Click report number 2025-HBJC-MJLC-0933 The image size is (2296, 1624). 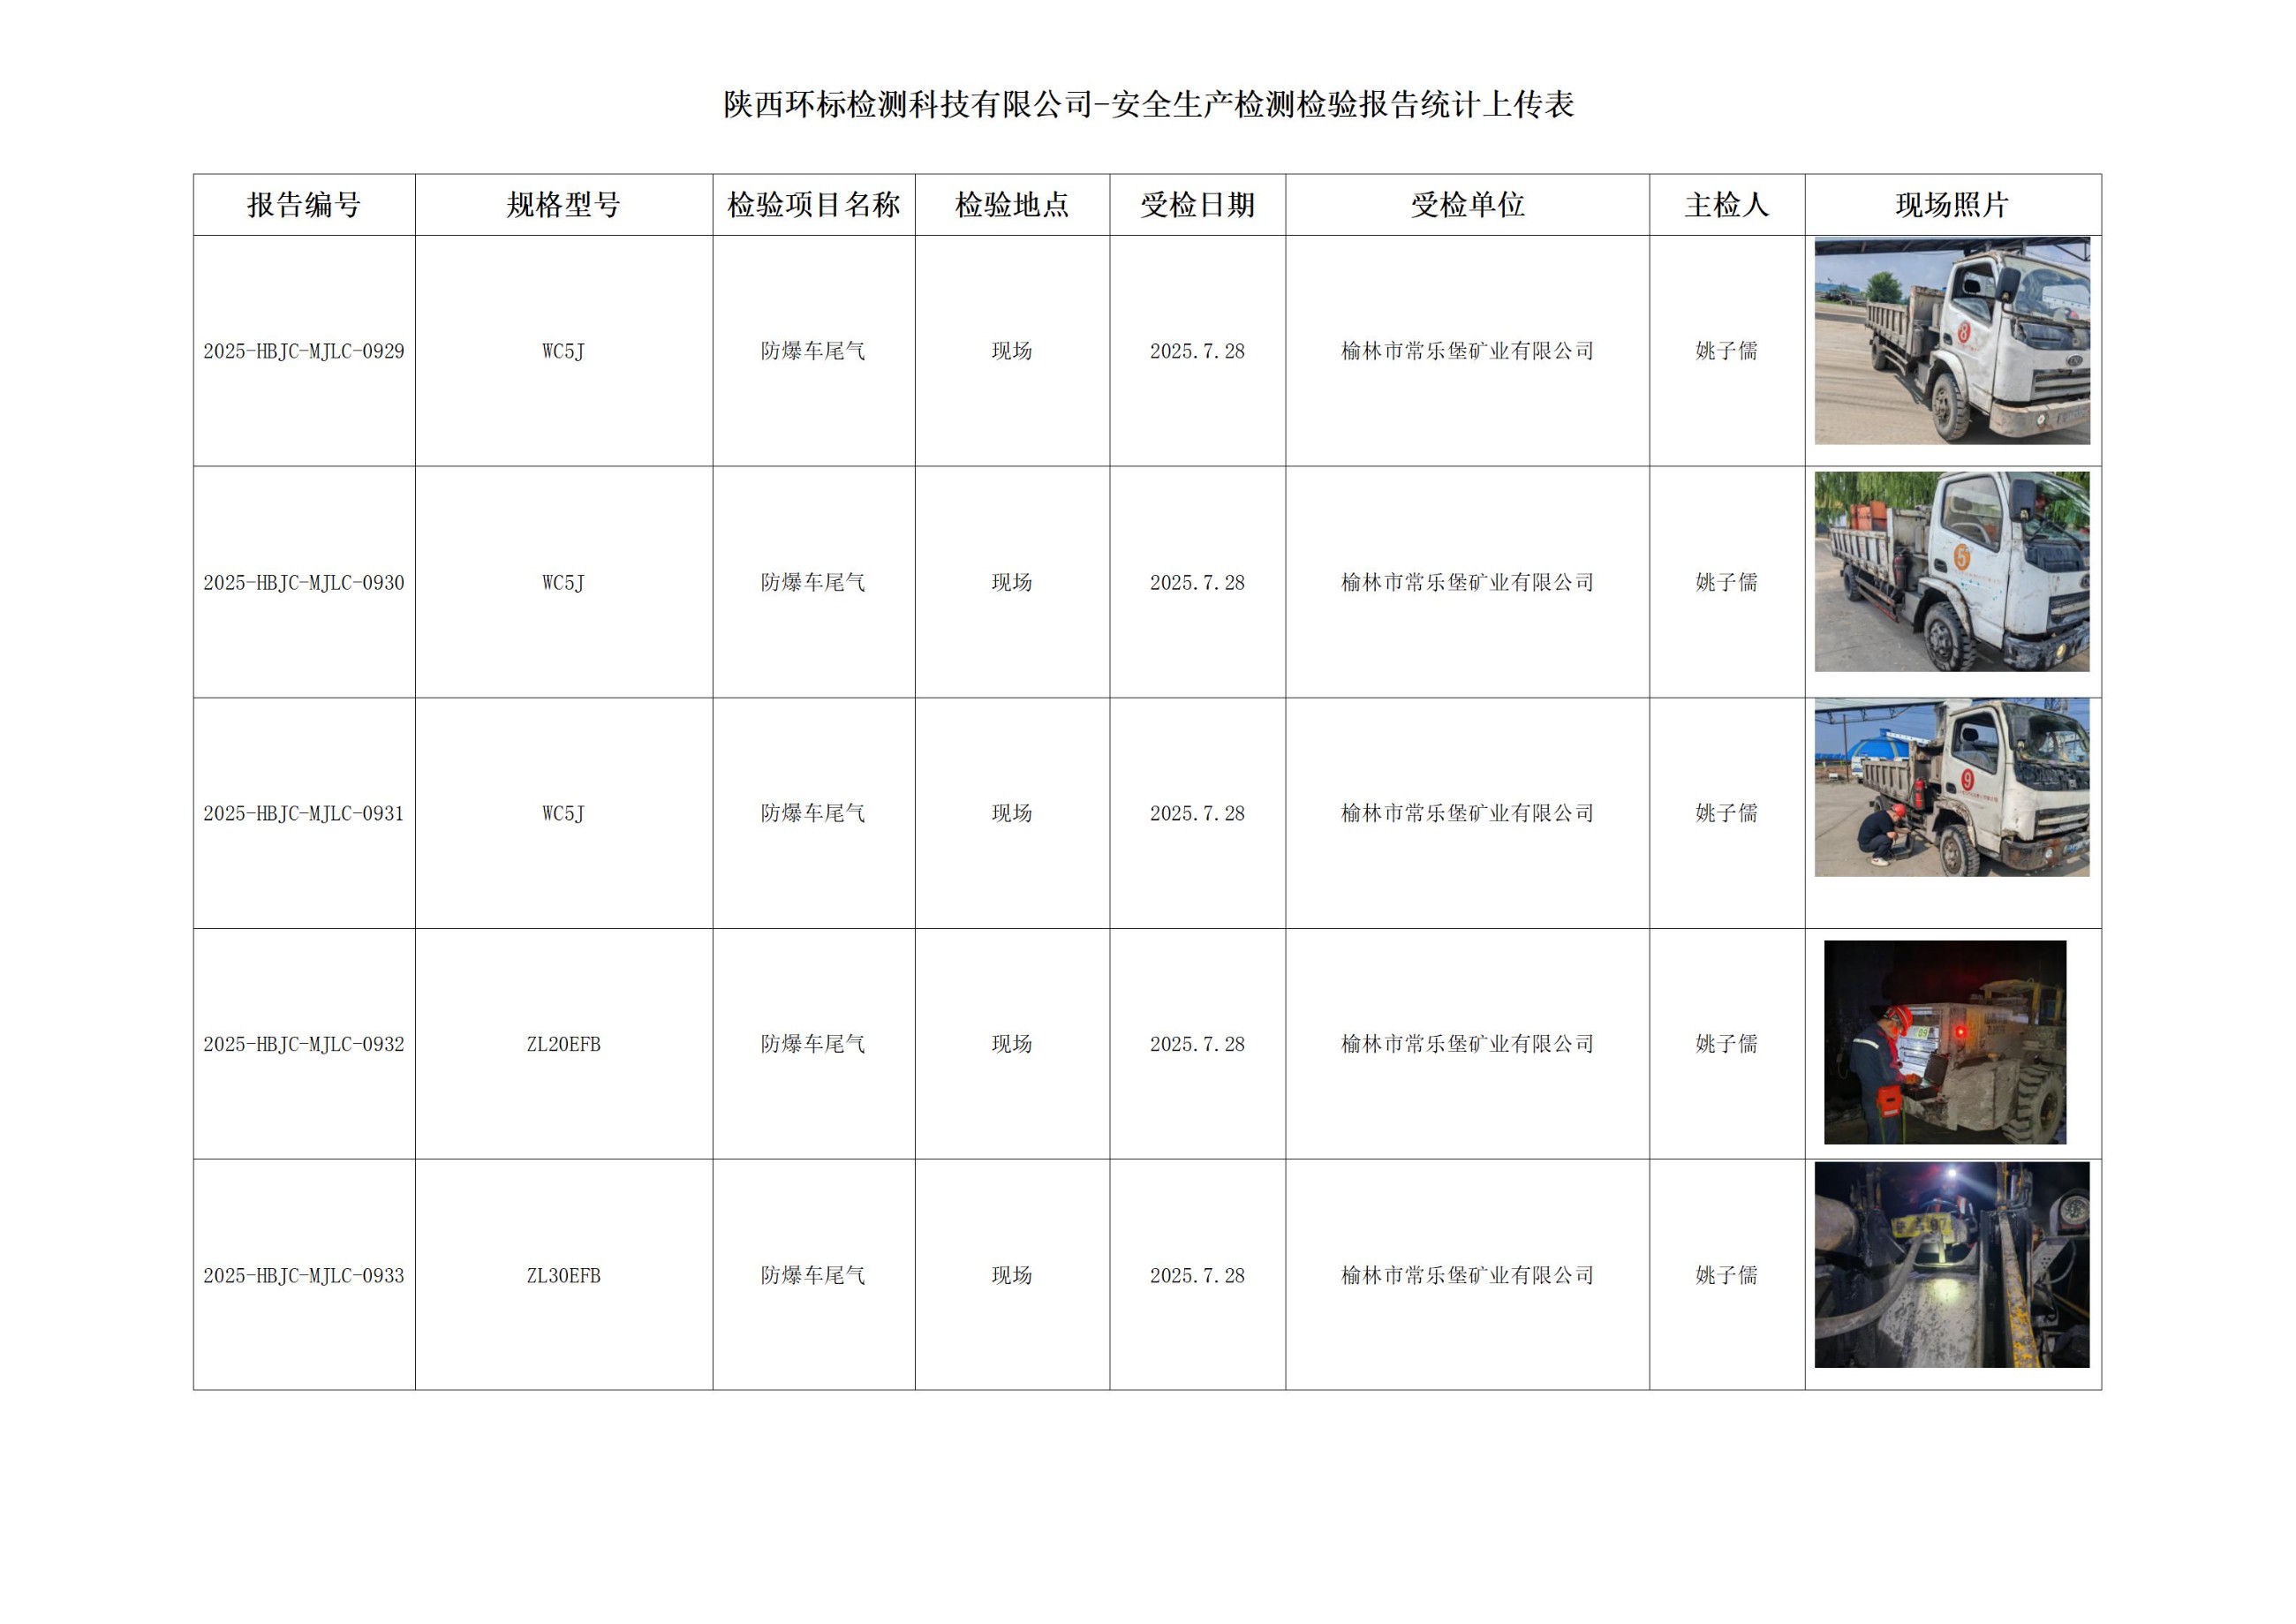point(303,1275)
